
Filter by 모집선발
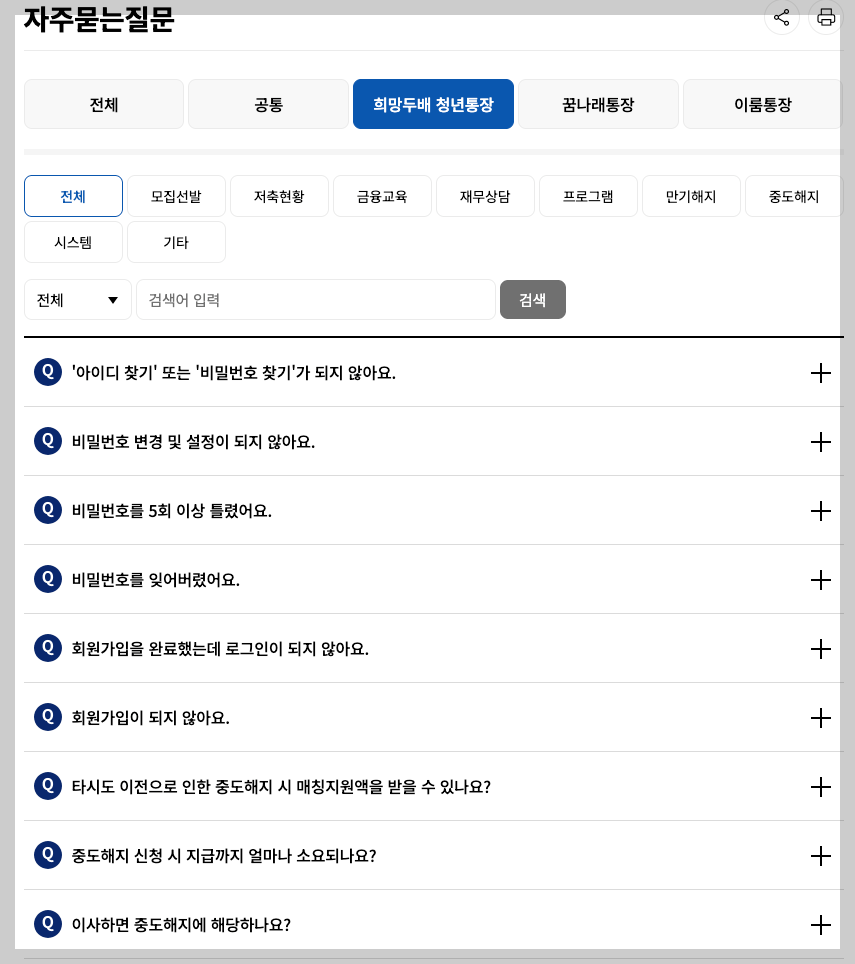pos(176,196)
